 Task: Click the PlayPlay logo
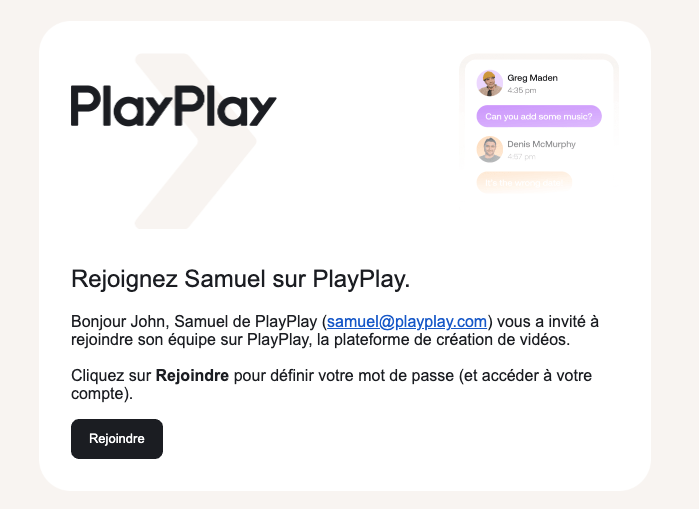tap(173, 106)
